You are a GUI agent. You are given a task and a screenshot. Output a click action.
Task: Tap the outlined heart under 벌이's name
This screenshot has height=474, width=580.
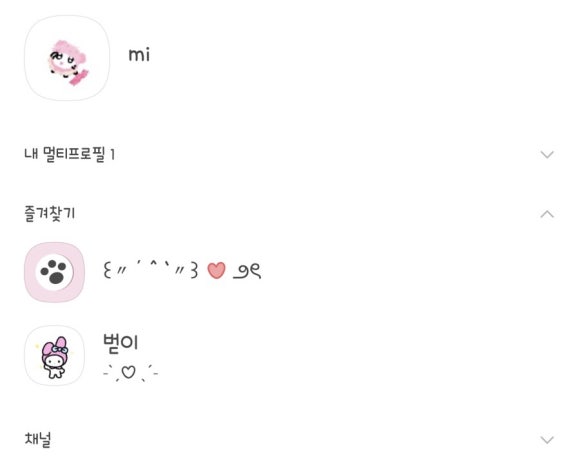(x=128, y=372)
